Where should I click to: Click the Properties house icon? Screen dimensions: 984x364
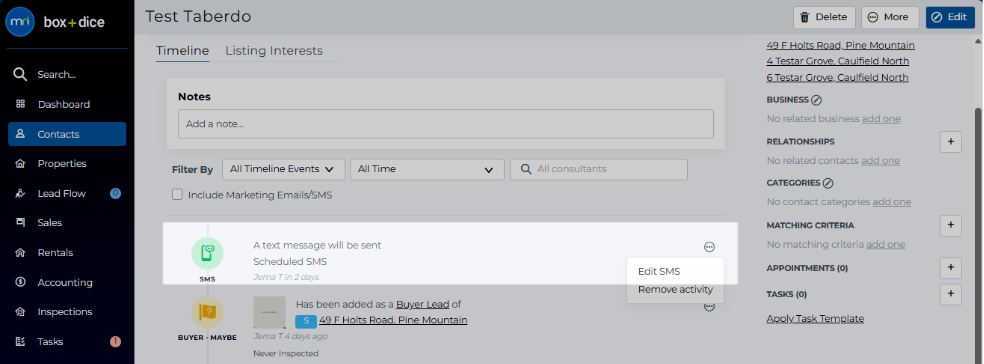[x=20, y=164]
